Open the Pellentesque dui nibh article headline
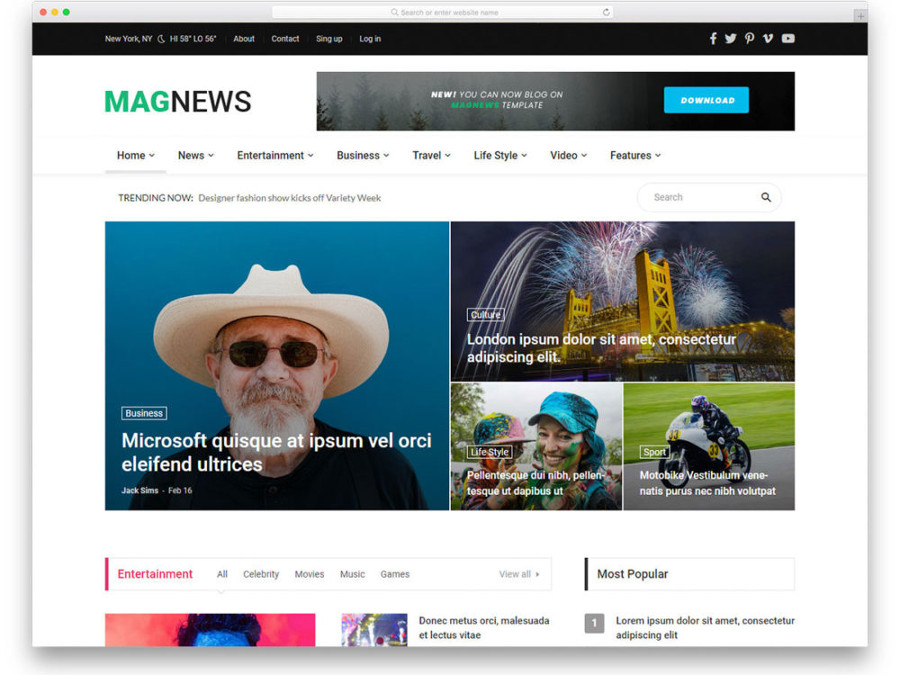 pos(535,483)
